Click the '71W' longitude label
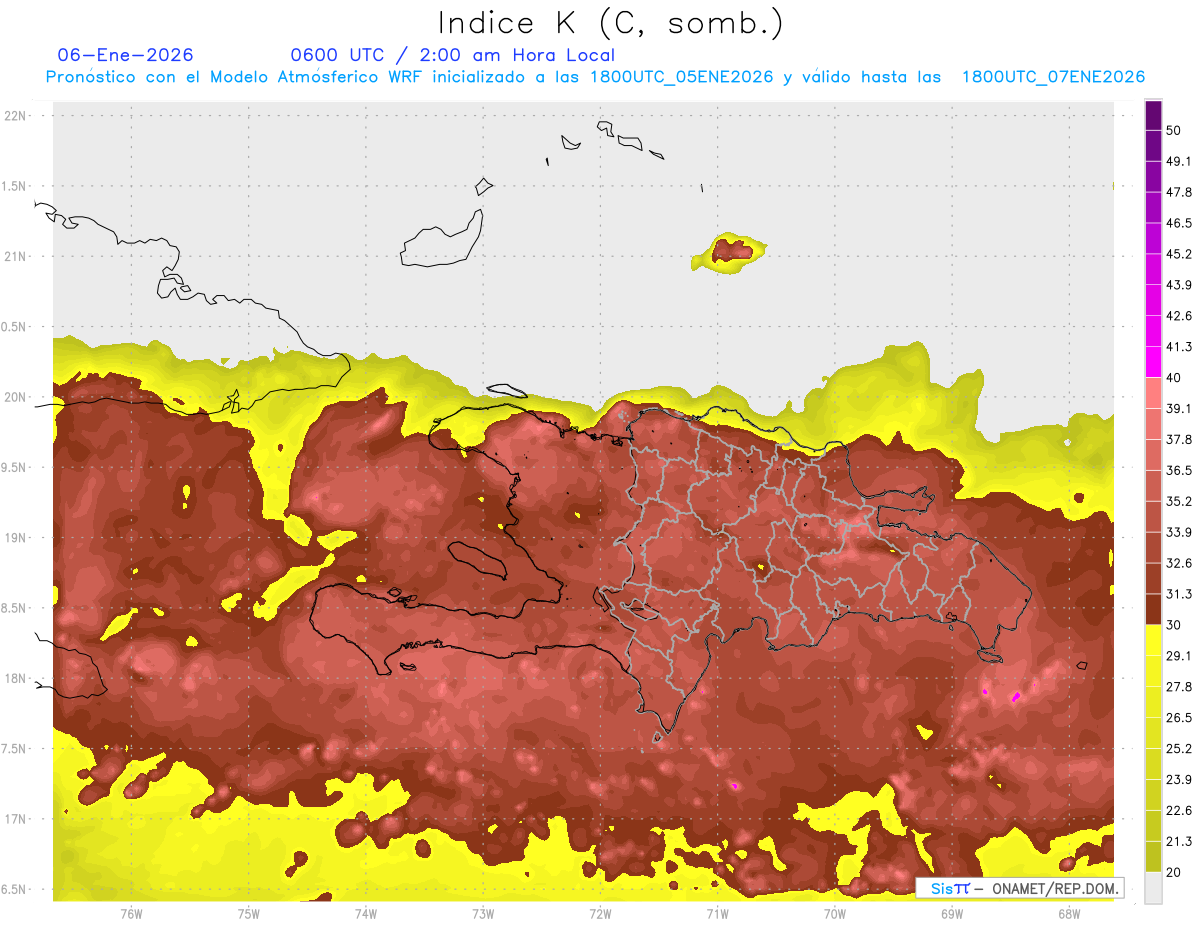The image size is (1200, 927). coord(717,913)
